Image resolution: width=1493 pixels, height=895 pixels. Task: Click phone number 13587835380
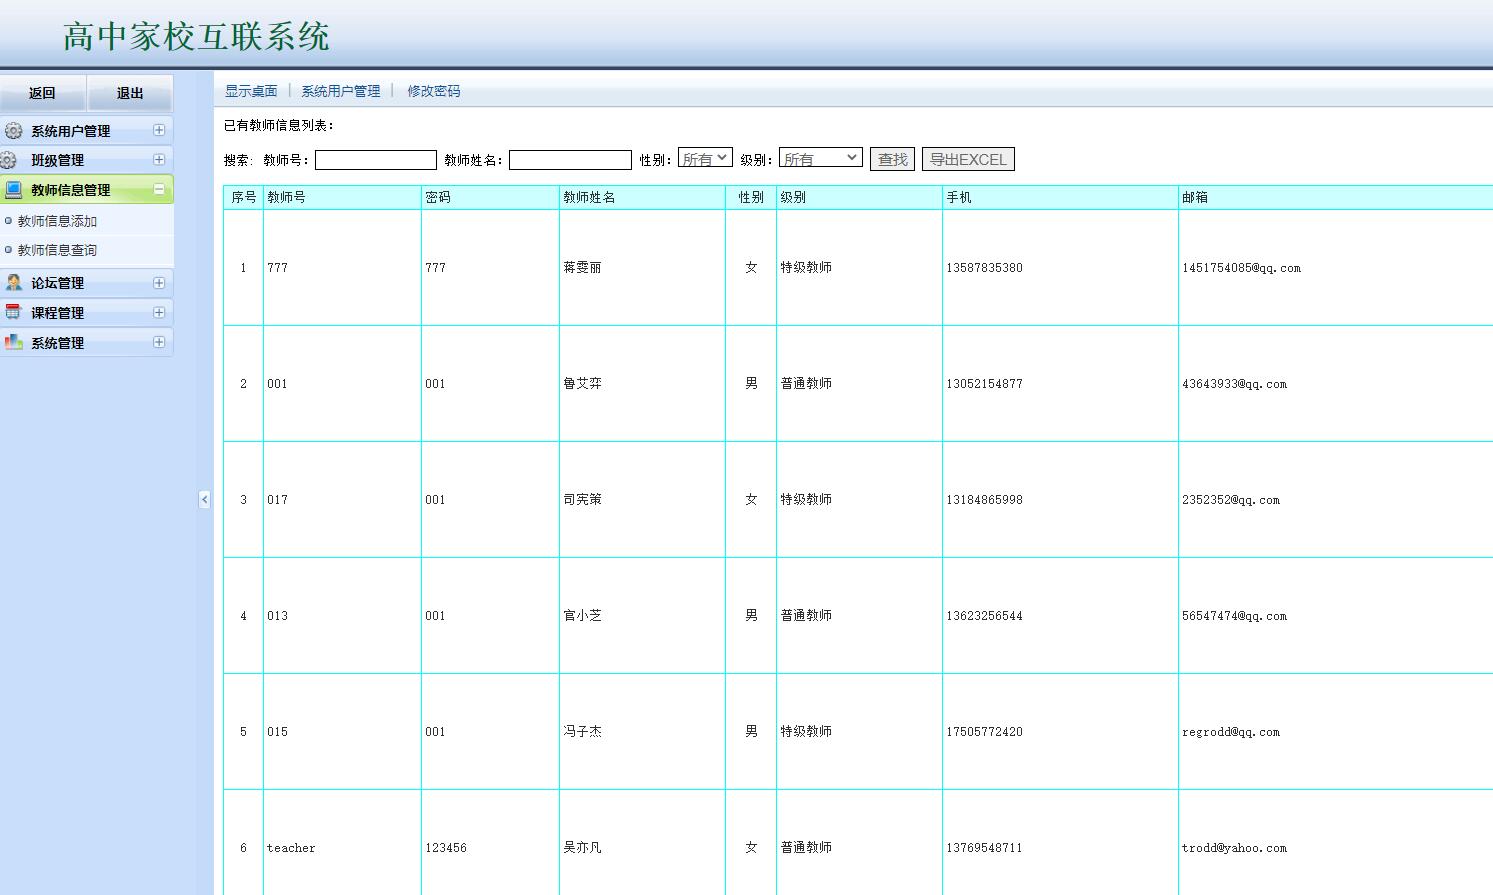click(985, 268)
